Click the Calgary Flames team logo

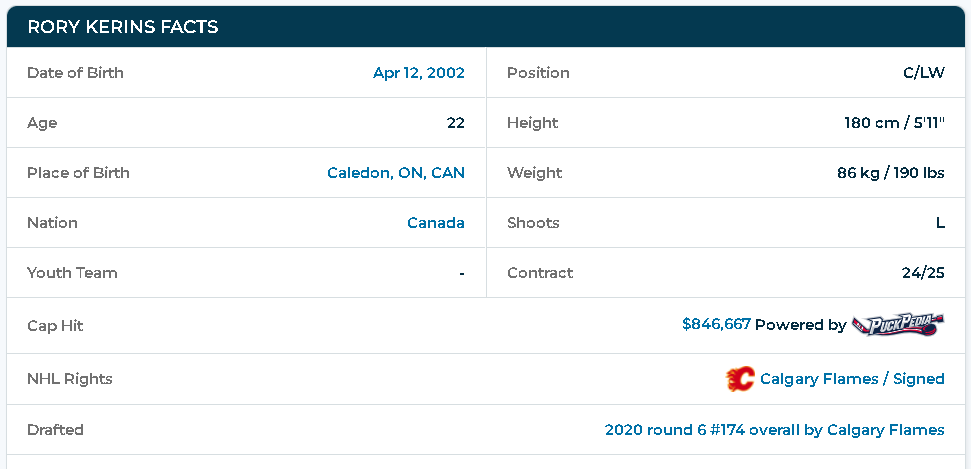pyautogui.click(x=740, y=379)
